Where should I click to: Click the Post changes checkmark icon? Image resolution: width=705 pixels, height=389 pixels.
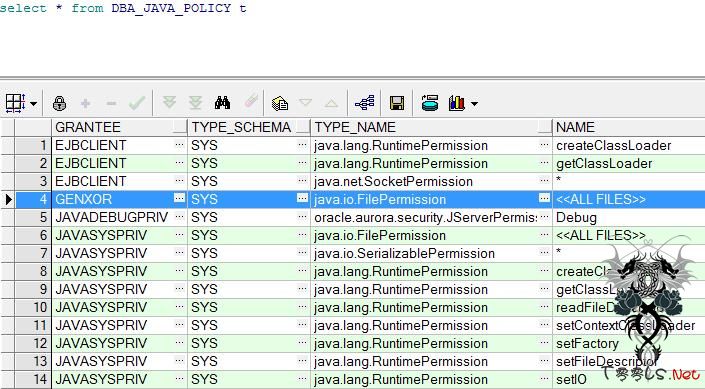click(x=137, y=103)
